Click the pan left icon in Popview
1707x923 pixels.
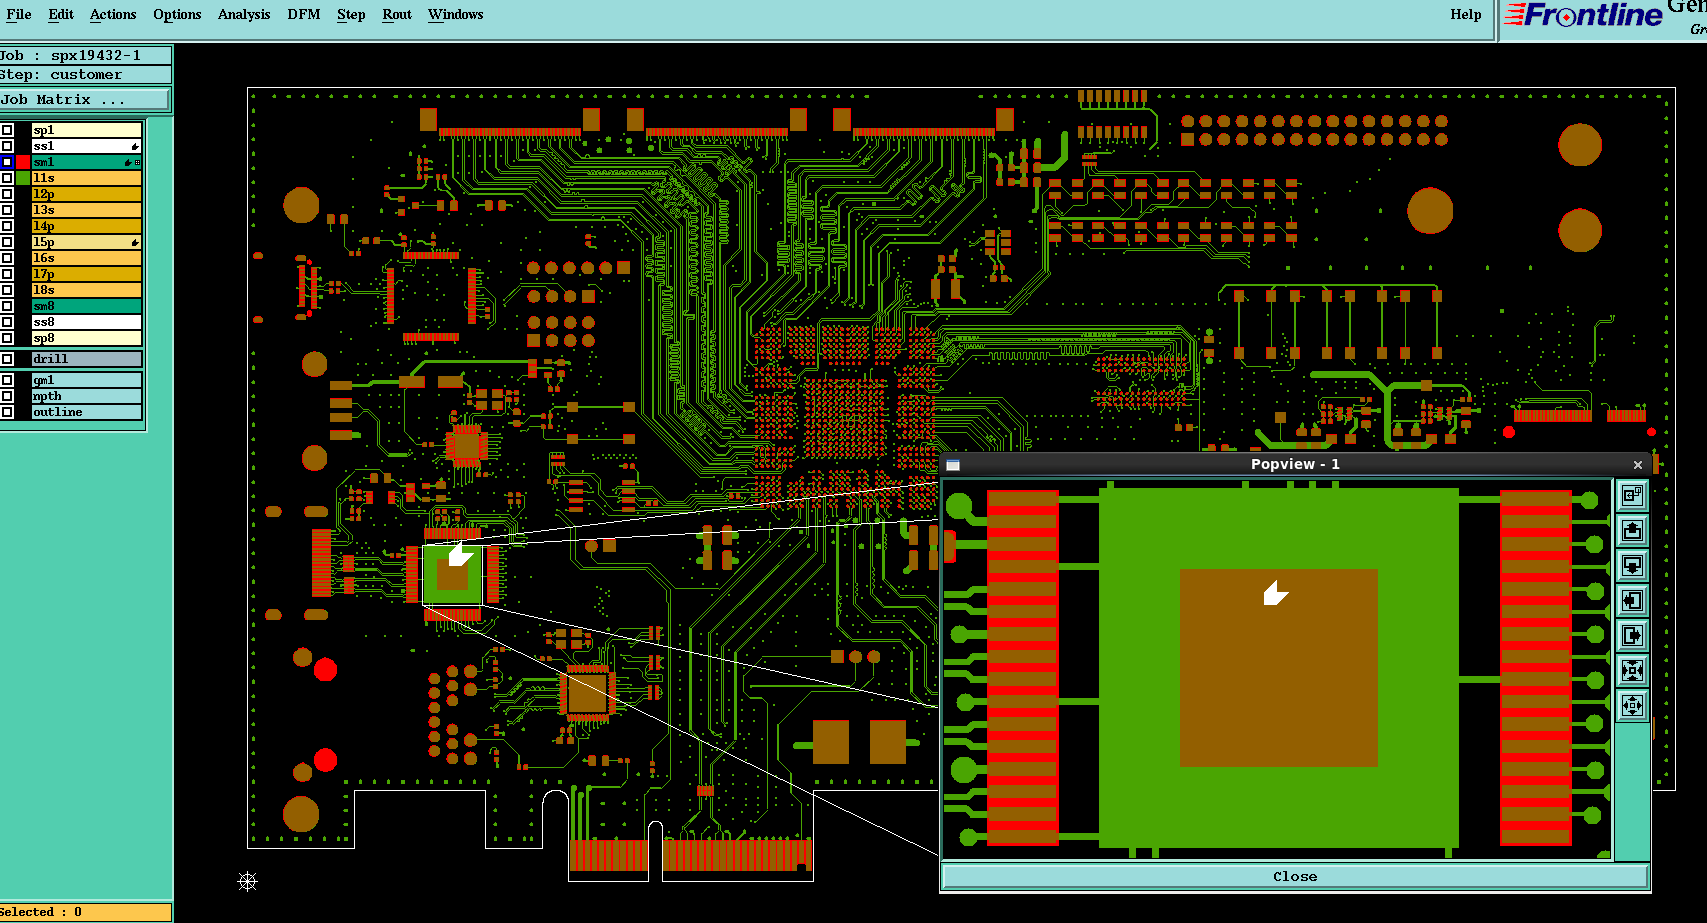coord(1632,600)
